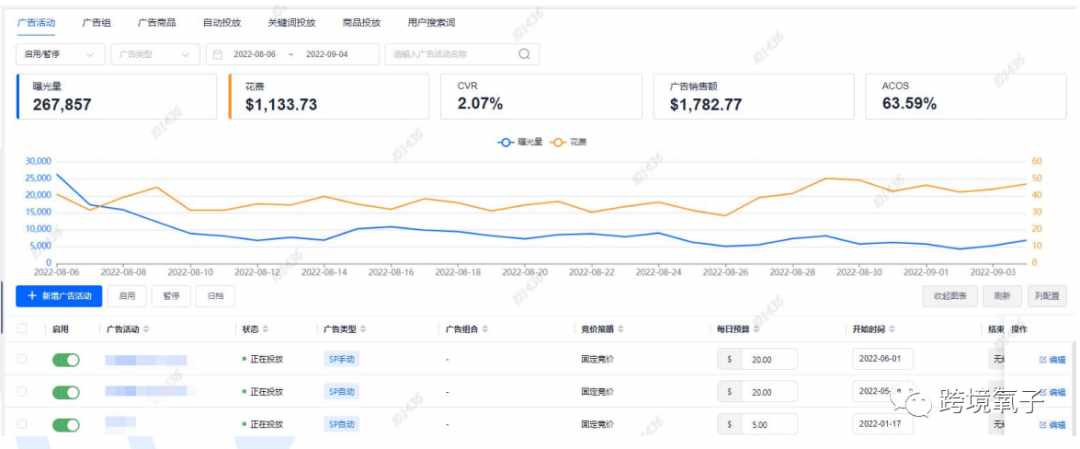Screen dimensions: 1080x449
Task: Switch to the 广告商品 tab
Action: (157, 22)
